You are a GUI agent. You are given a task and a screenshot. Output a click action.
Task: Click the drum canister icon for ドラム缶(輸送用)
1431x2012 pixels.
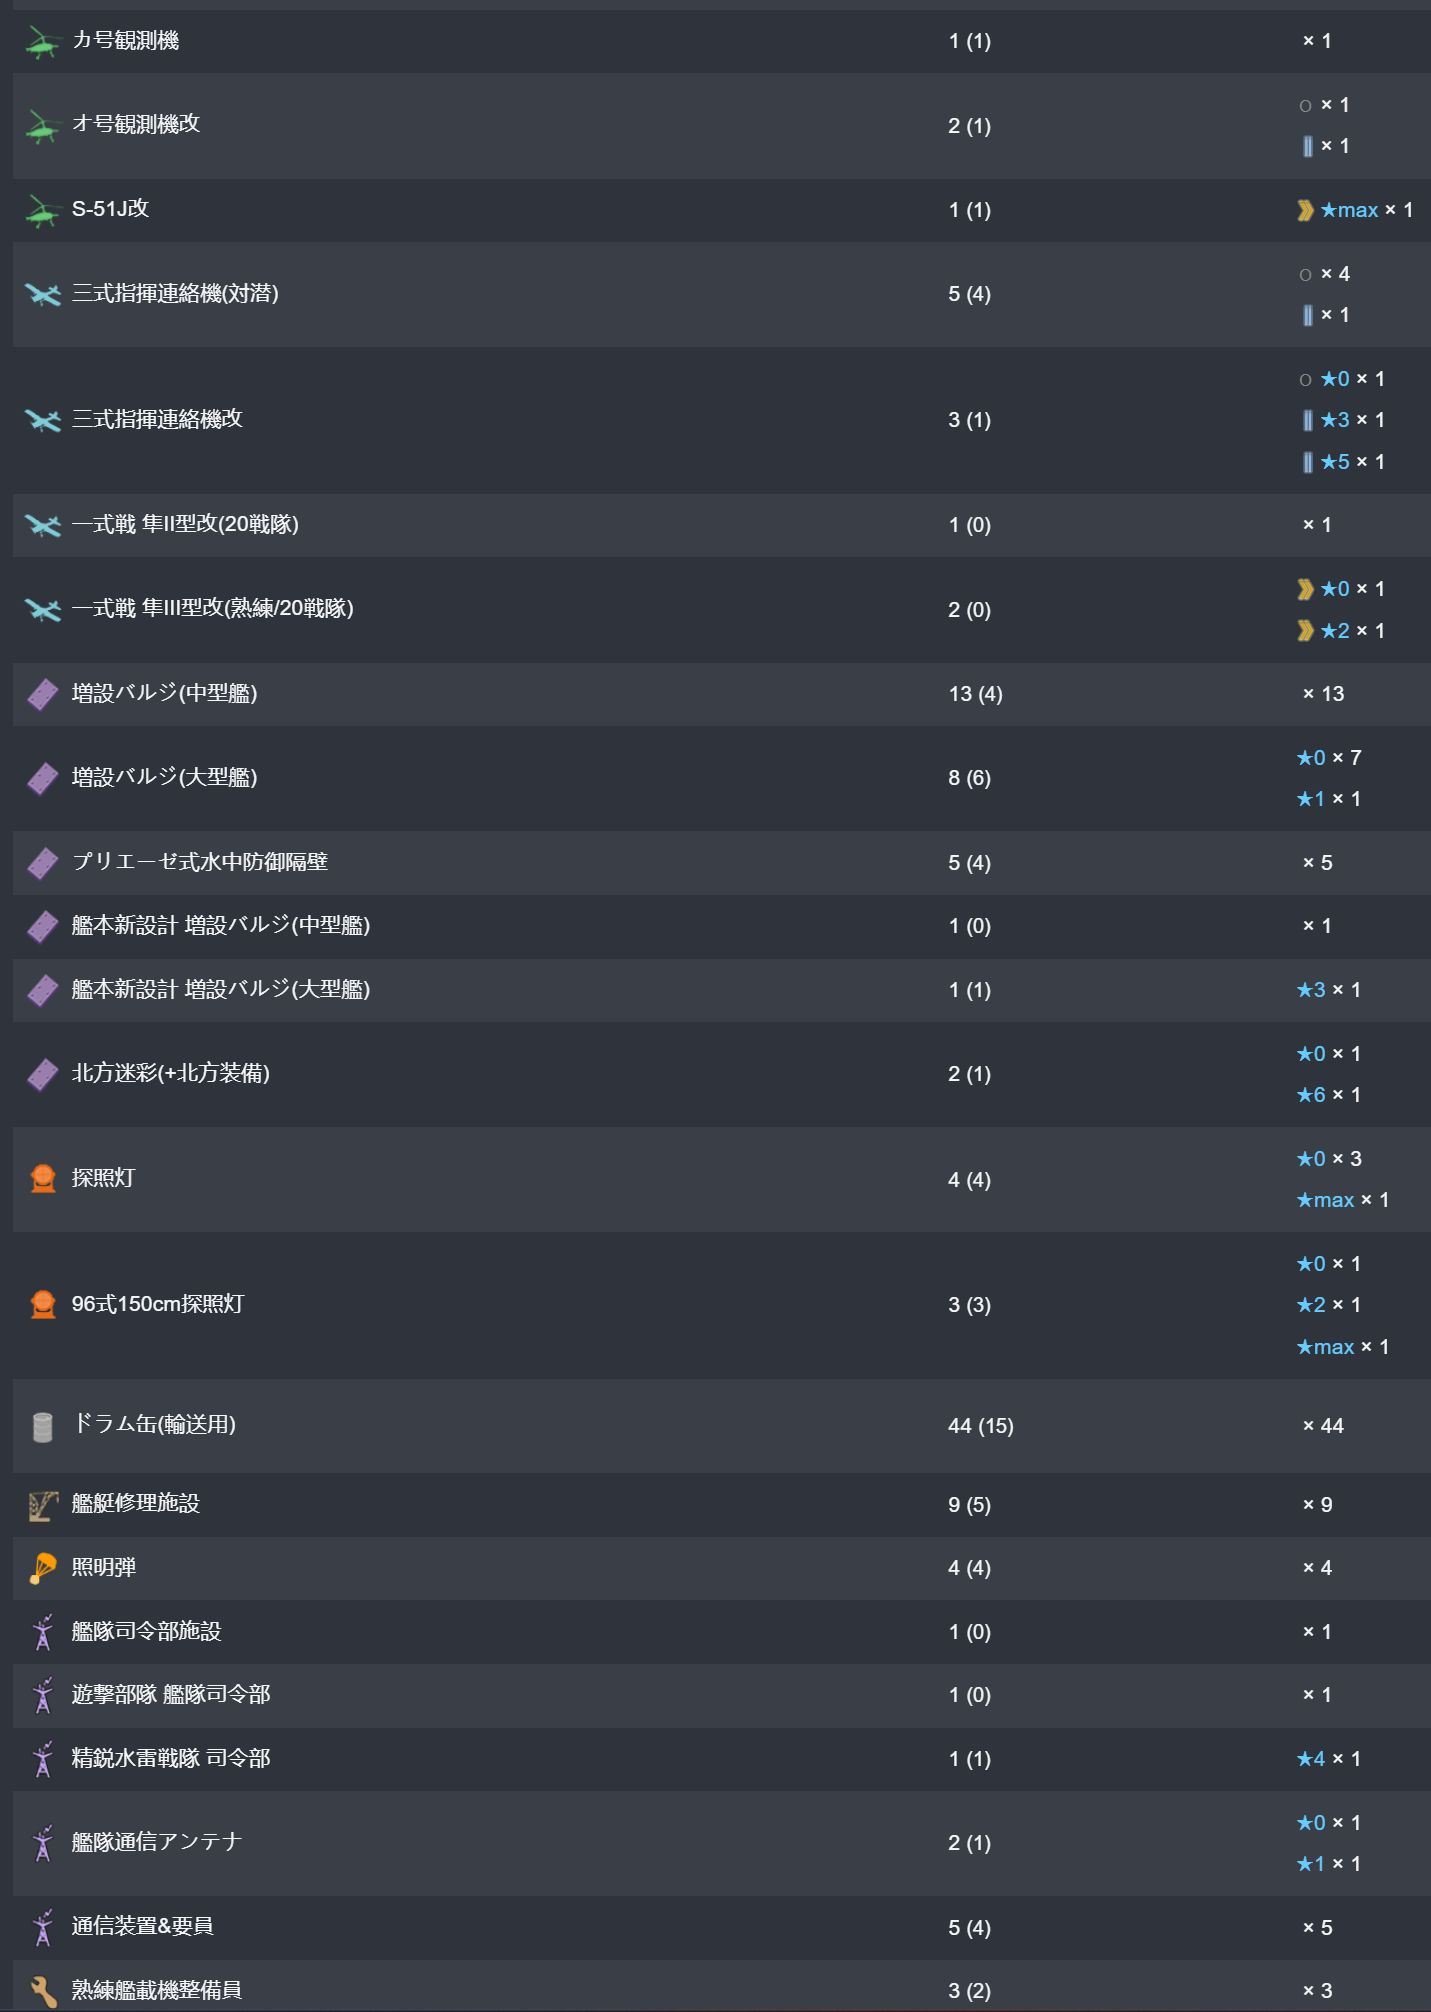[42, 1426]
